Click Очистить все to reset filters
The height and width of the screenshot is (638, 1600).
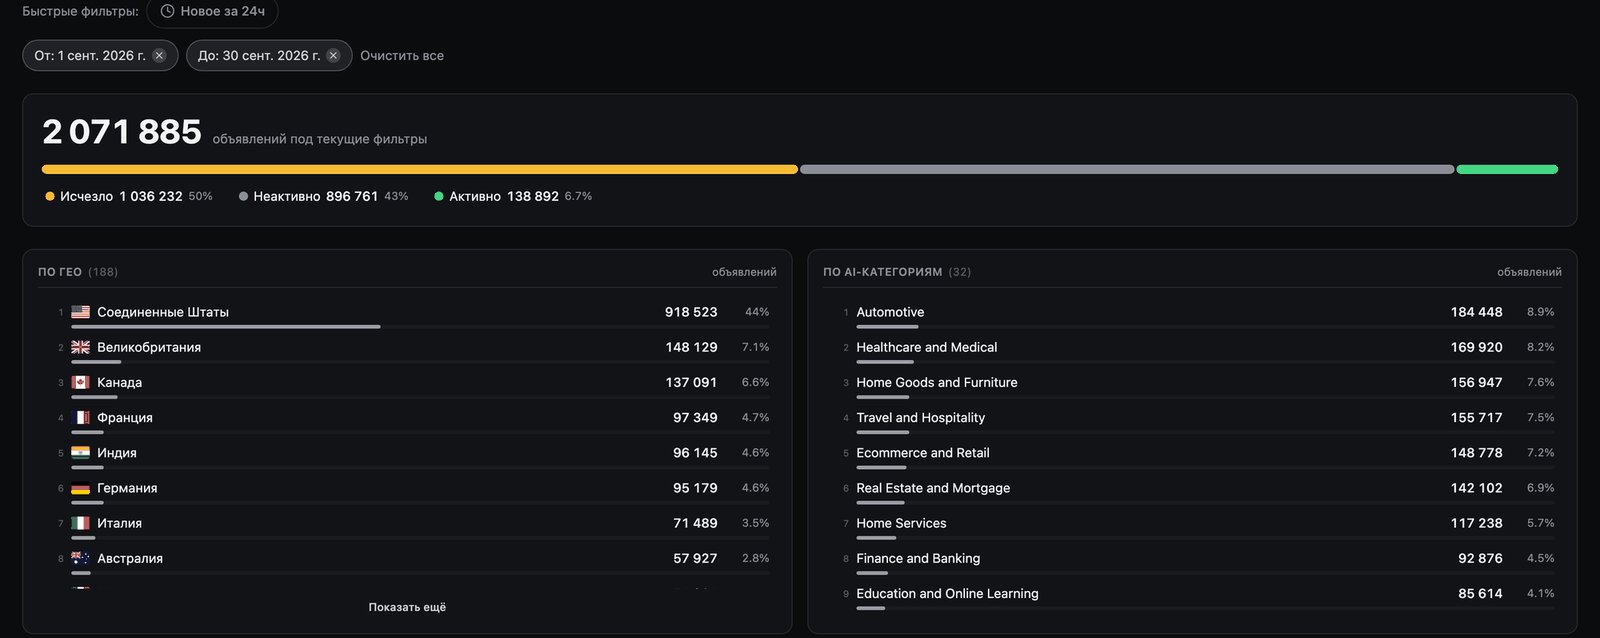tap(402, 56)
